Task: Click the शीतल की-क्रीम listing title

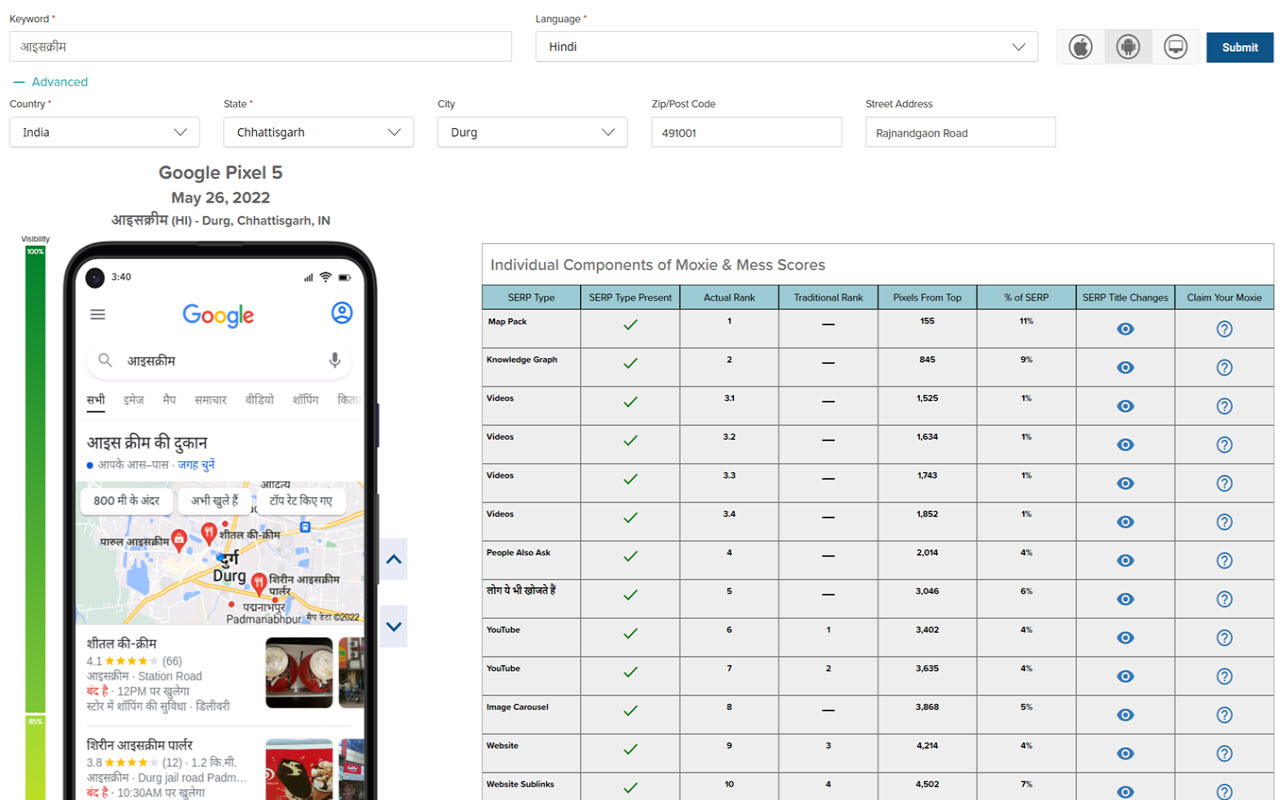Action: 122,643
